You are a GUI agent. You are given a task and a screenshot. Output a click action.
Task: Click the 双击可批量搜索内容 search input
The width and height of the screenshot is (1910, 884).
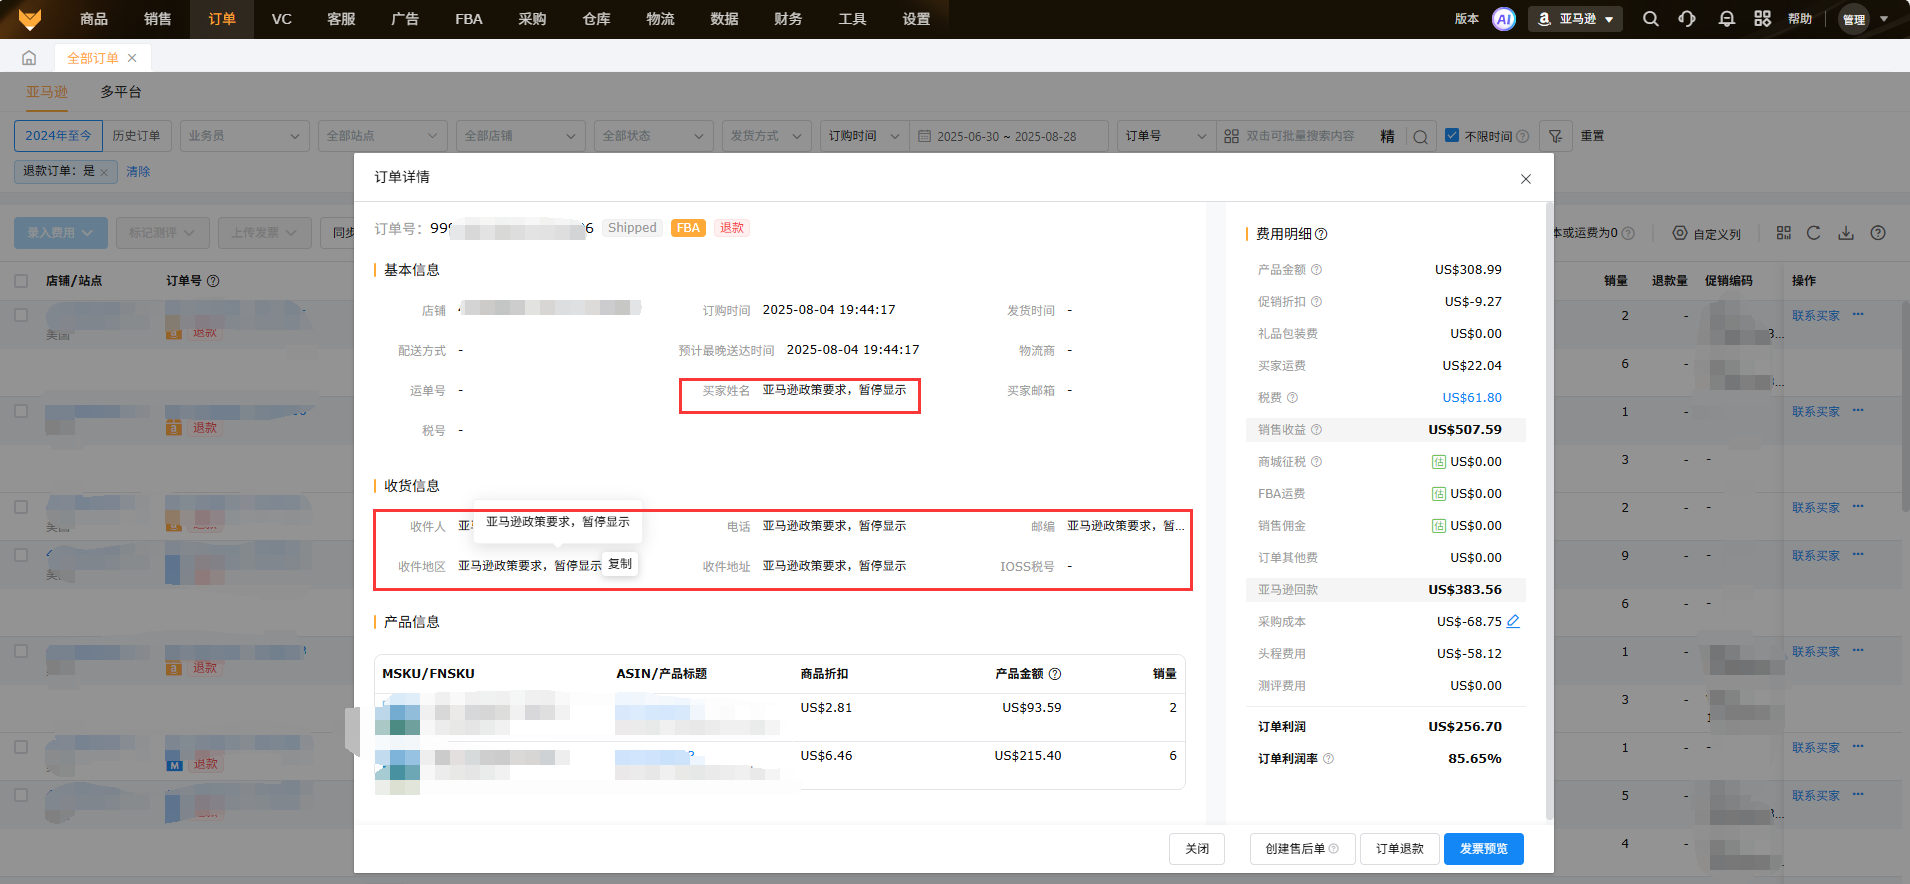[1300, 136]
